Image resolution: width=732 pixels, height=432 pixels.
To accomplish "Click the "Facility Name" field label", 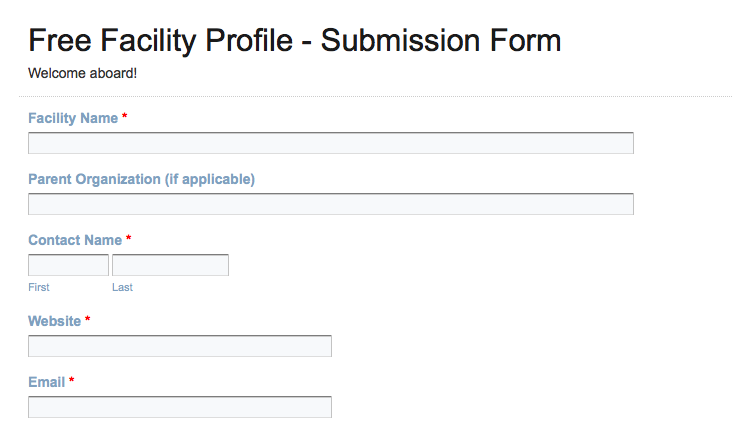I will [x=73, y=118].
